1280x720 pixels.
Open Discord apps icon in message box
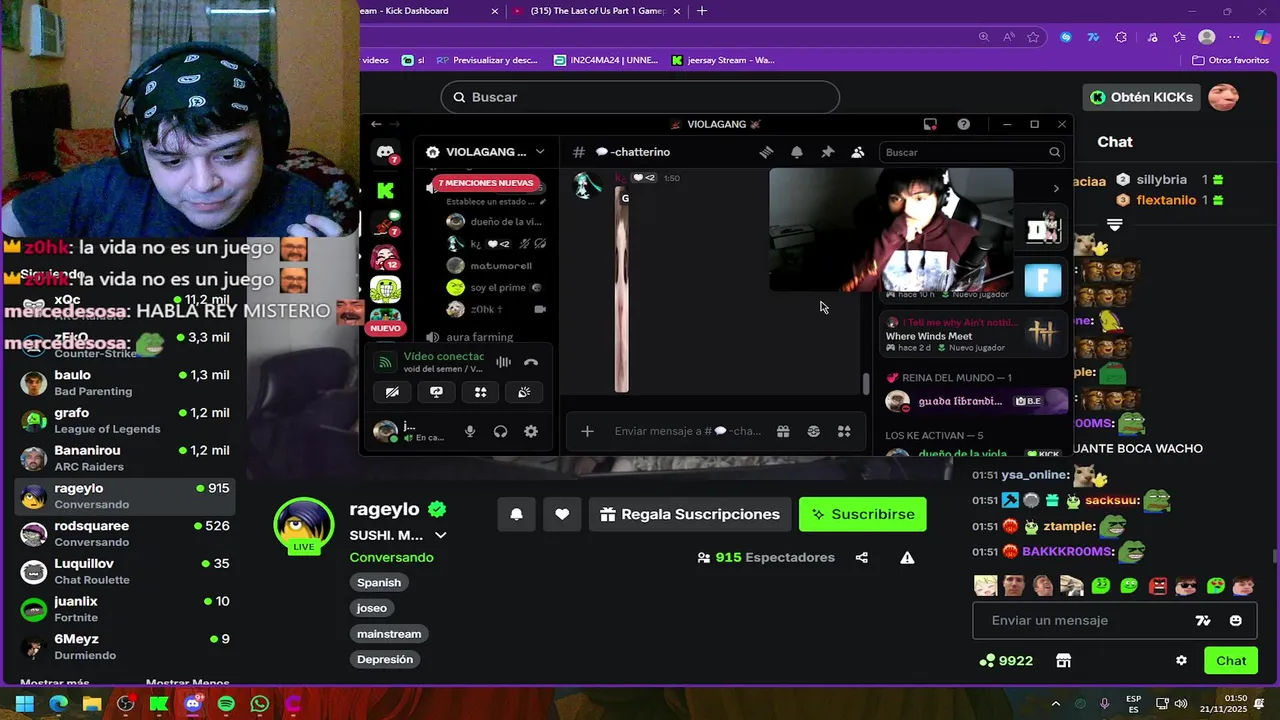point(844,431)
